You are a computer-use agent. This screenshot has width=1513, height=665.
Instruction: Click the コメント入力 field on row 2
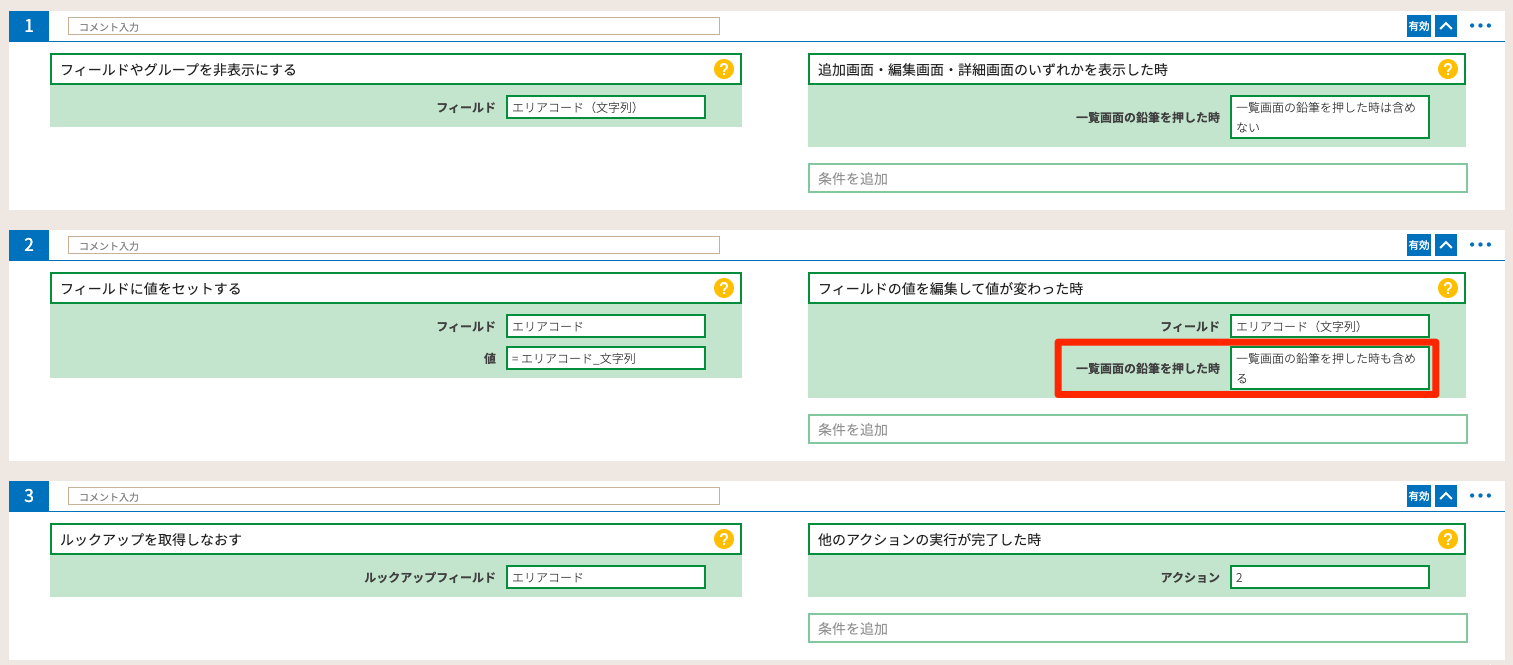pos(394,245)
